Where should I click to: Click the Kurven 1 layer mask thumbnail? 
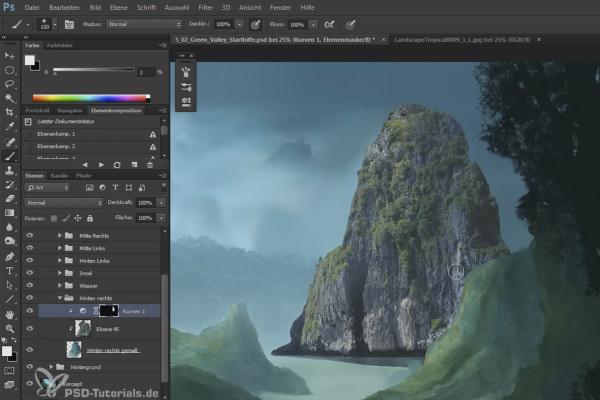(x=109, y=310)
